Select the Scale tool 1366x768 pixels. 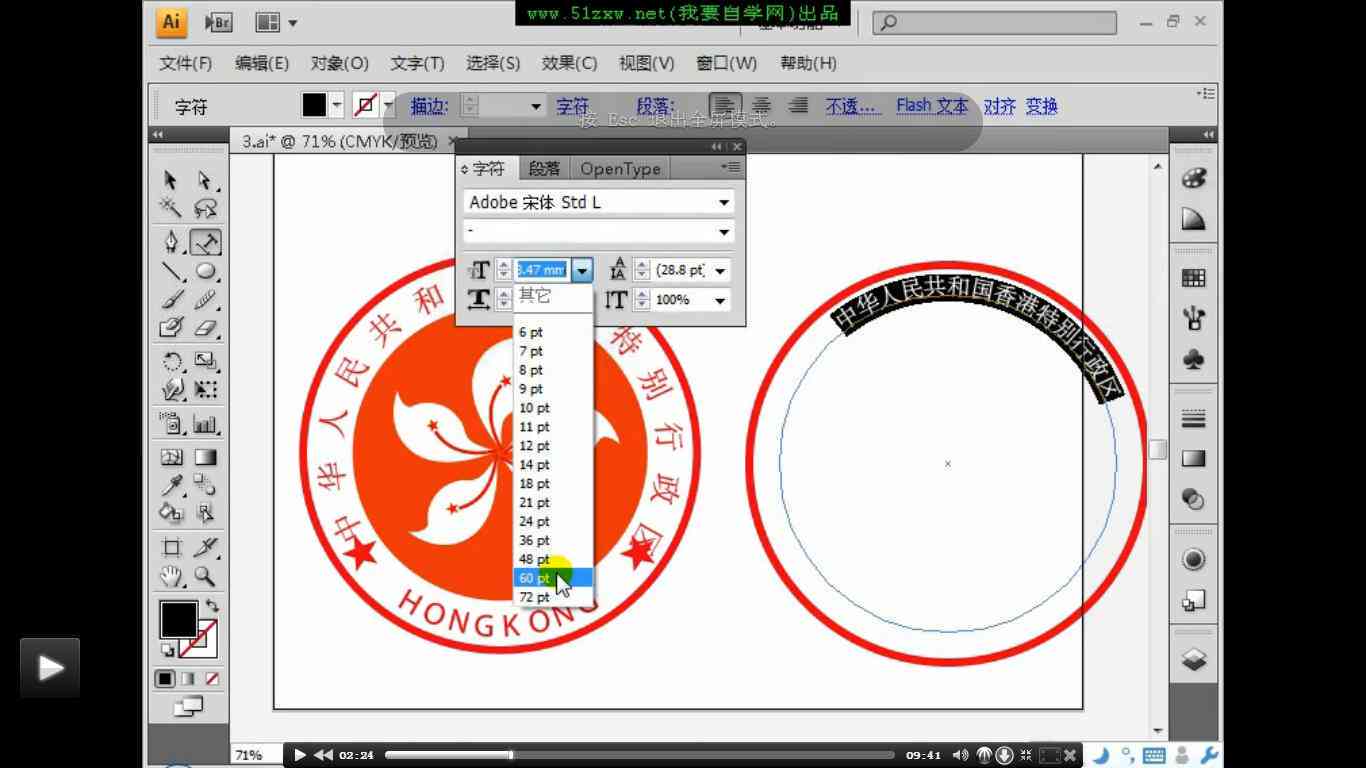[205, 362]
